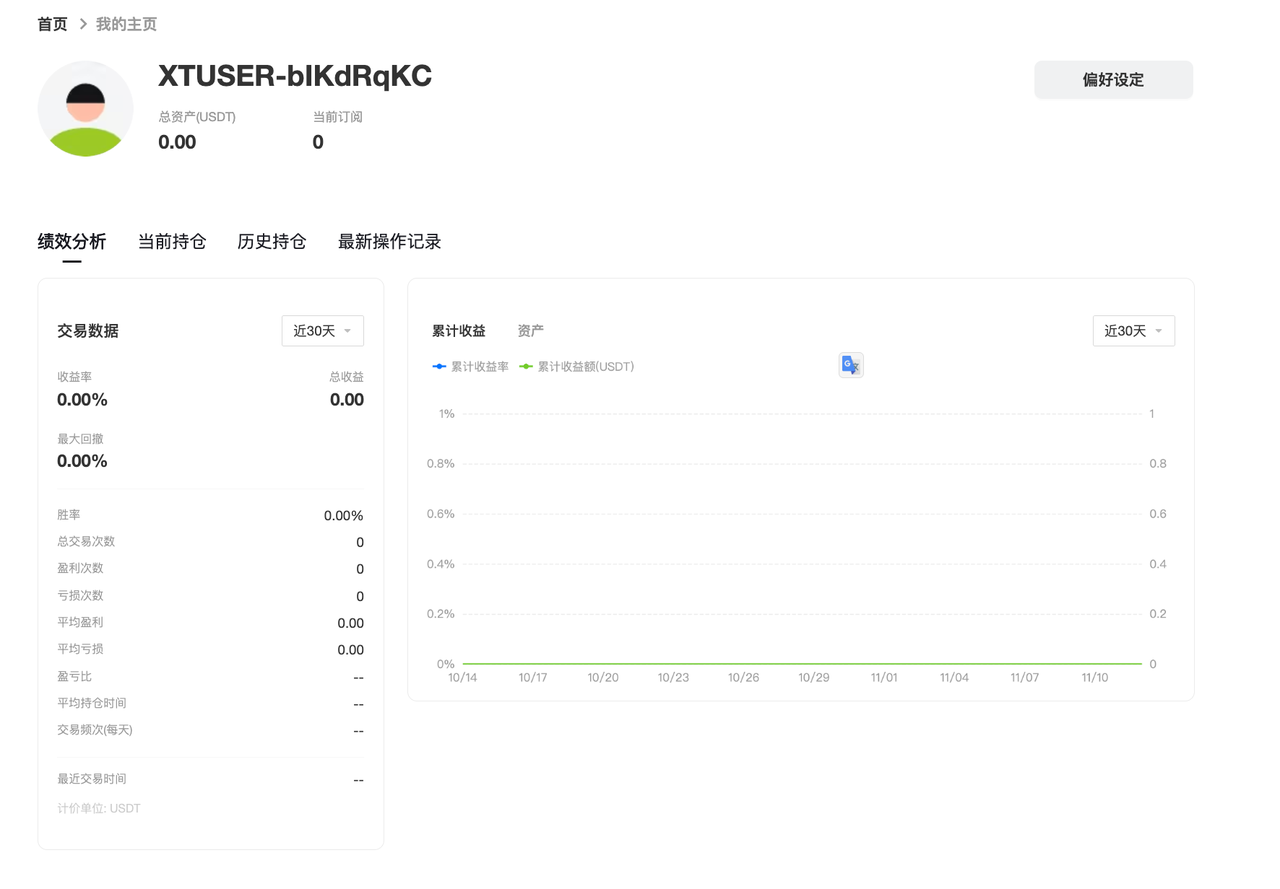1280x889 pixels.
Task: Switch to the 绩效分析 tab
Action: click(72, 242)
